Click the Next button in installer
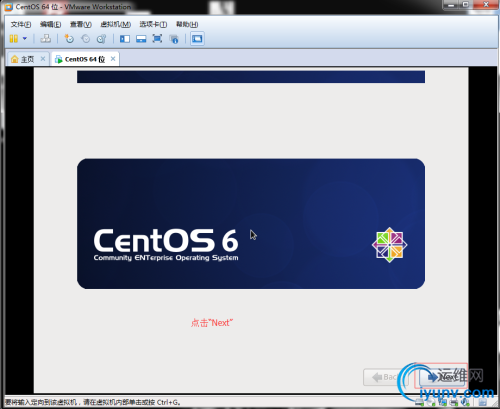 [x=441, y=377]
